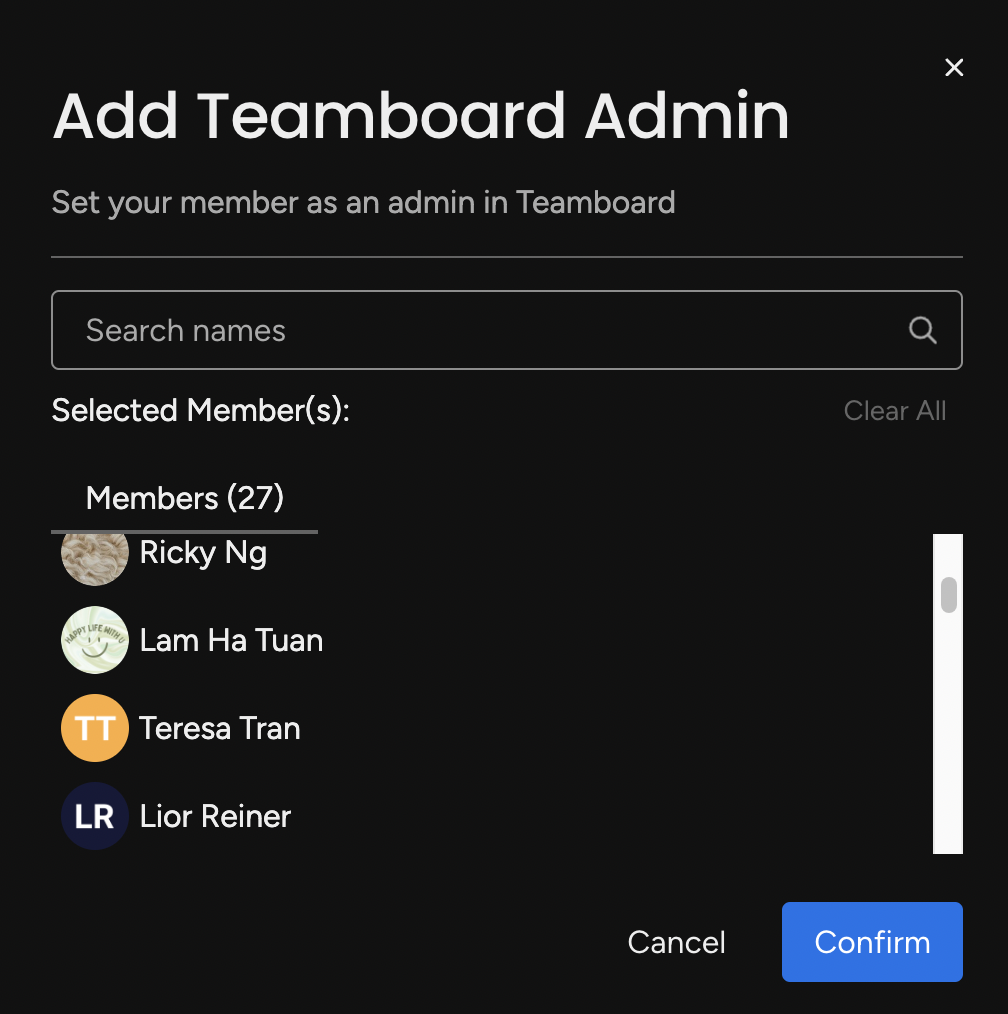Confirm the admin assignment
The width and height of the screenshot is (1008, 1014).
tap(871, 941)
